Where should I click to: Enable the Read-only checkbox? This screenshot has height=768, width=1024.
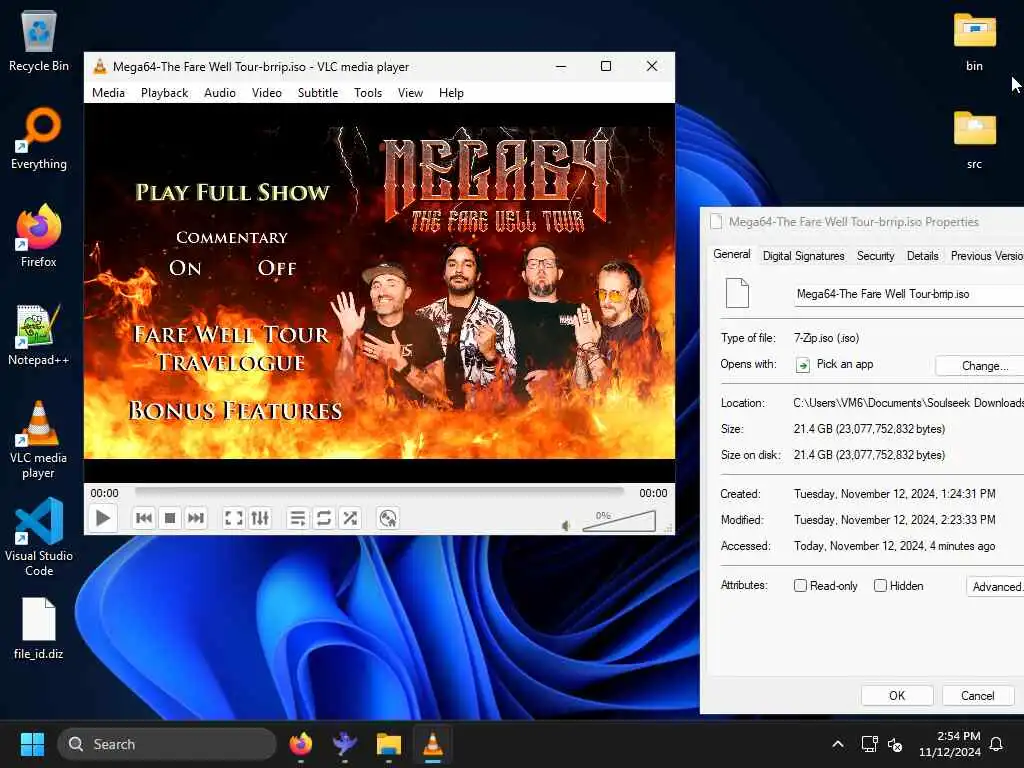point(800,586)
